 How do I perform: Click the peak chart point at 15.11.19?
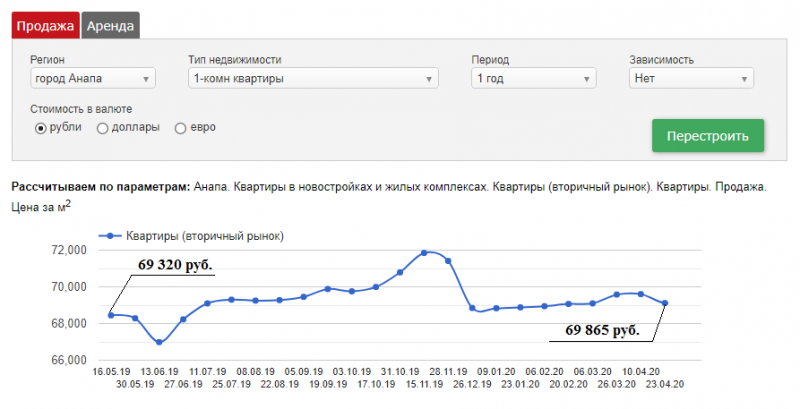[424, 253]
